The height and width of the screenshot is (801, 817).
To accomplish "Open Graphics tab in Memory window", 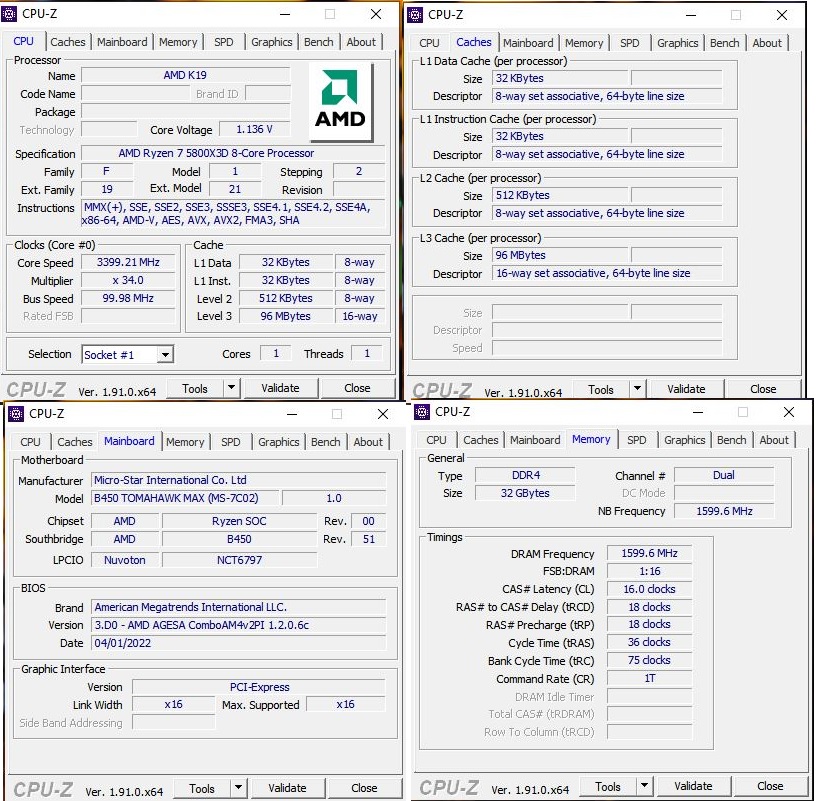I will pyautogui.click(x=684, y=440).
